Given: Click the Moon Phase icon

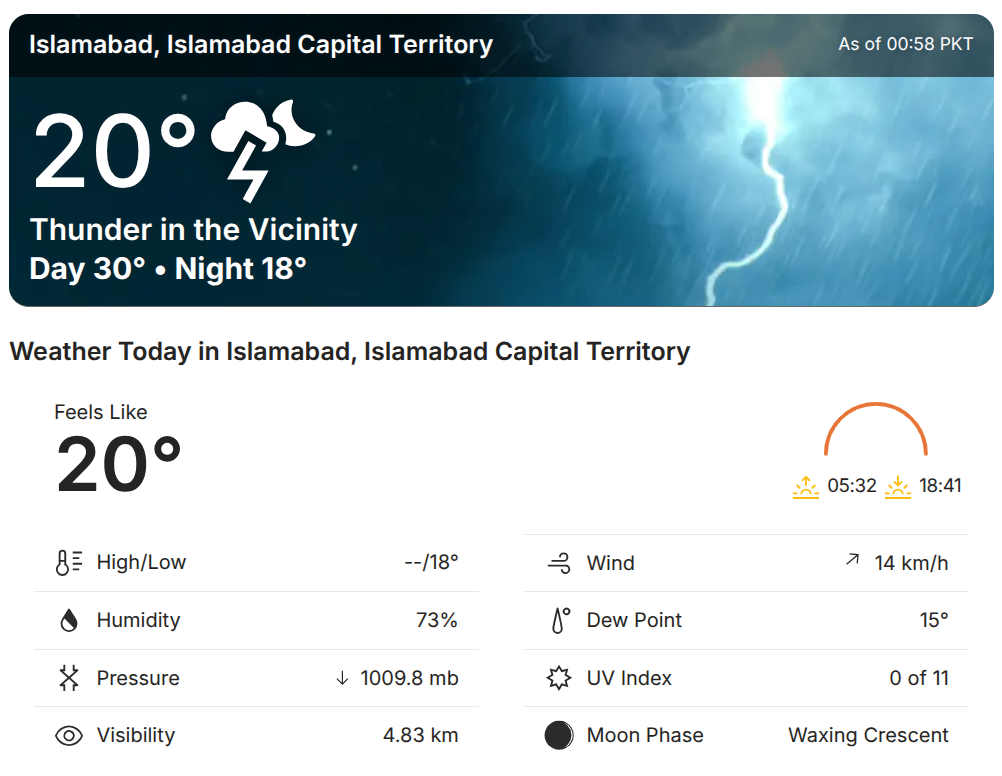Looking at the screenshot, I should coord(559,736).
